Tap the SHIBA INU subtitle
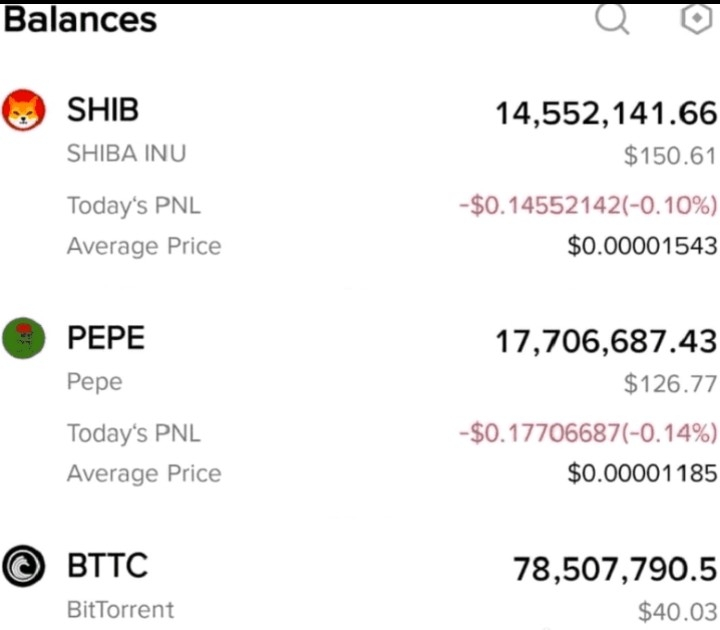 [x=126, y=153]
